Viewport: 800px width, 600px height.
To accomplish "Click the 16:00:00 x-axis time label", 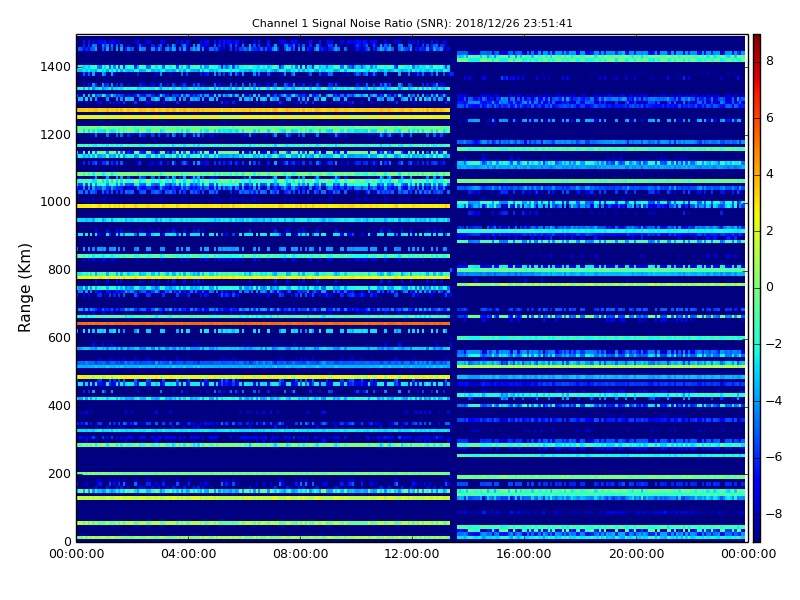I will pos(524,554).
